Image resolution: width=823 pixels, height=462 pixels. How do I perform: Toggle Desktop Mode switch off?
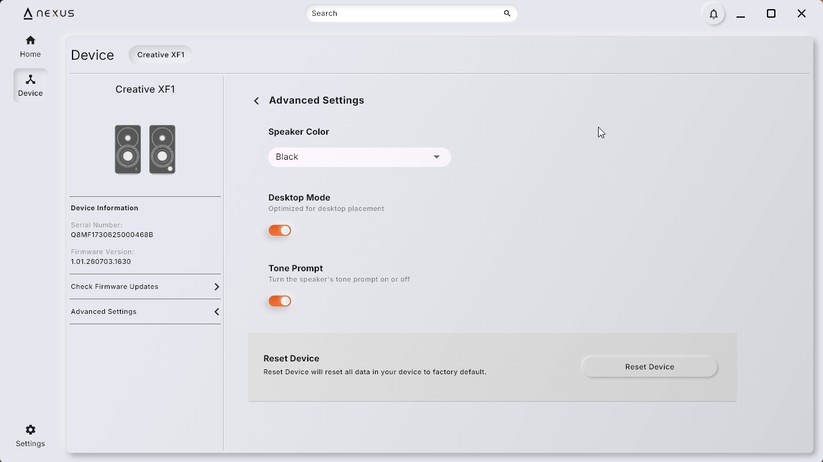pyautogui.click(x=280, y=230)
